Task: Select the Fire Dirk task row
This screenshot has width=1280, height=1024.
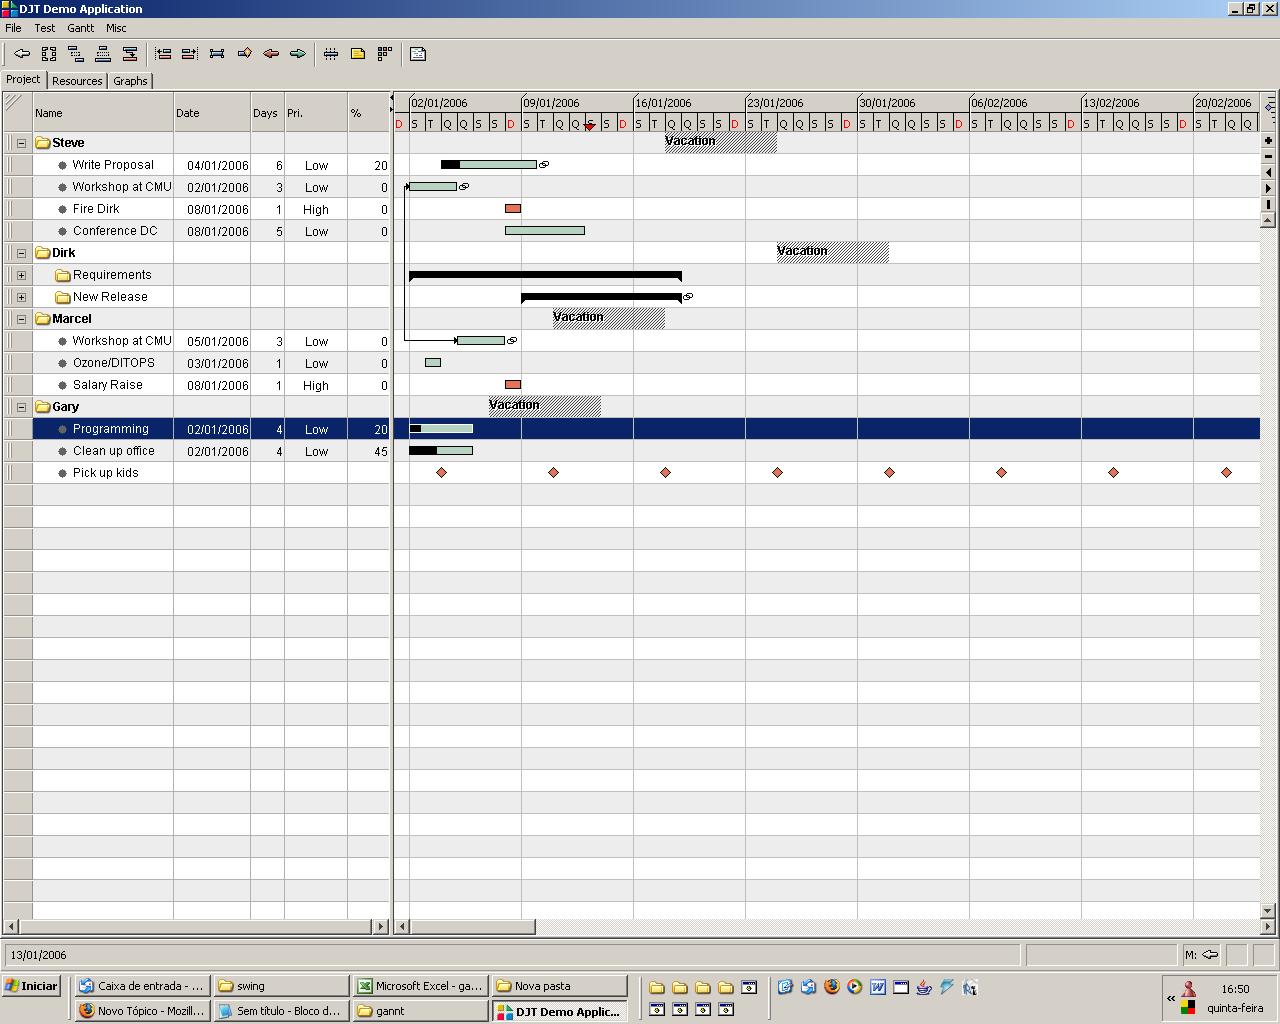Action: [196, 209]
